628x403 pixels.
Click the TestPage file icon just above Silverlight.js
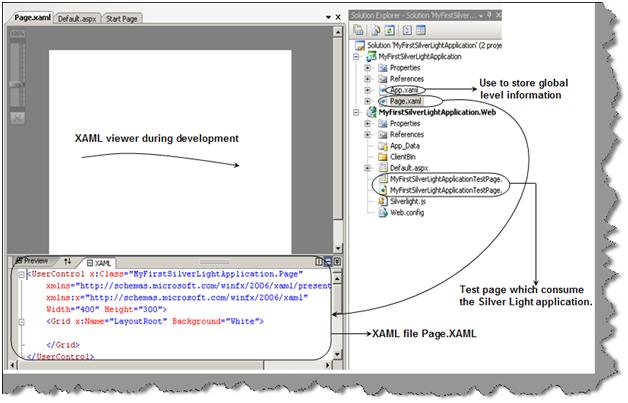pyautogui.click(x=383, y=190)
